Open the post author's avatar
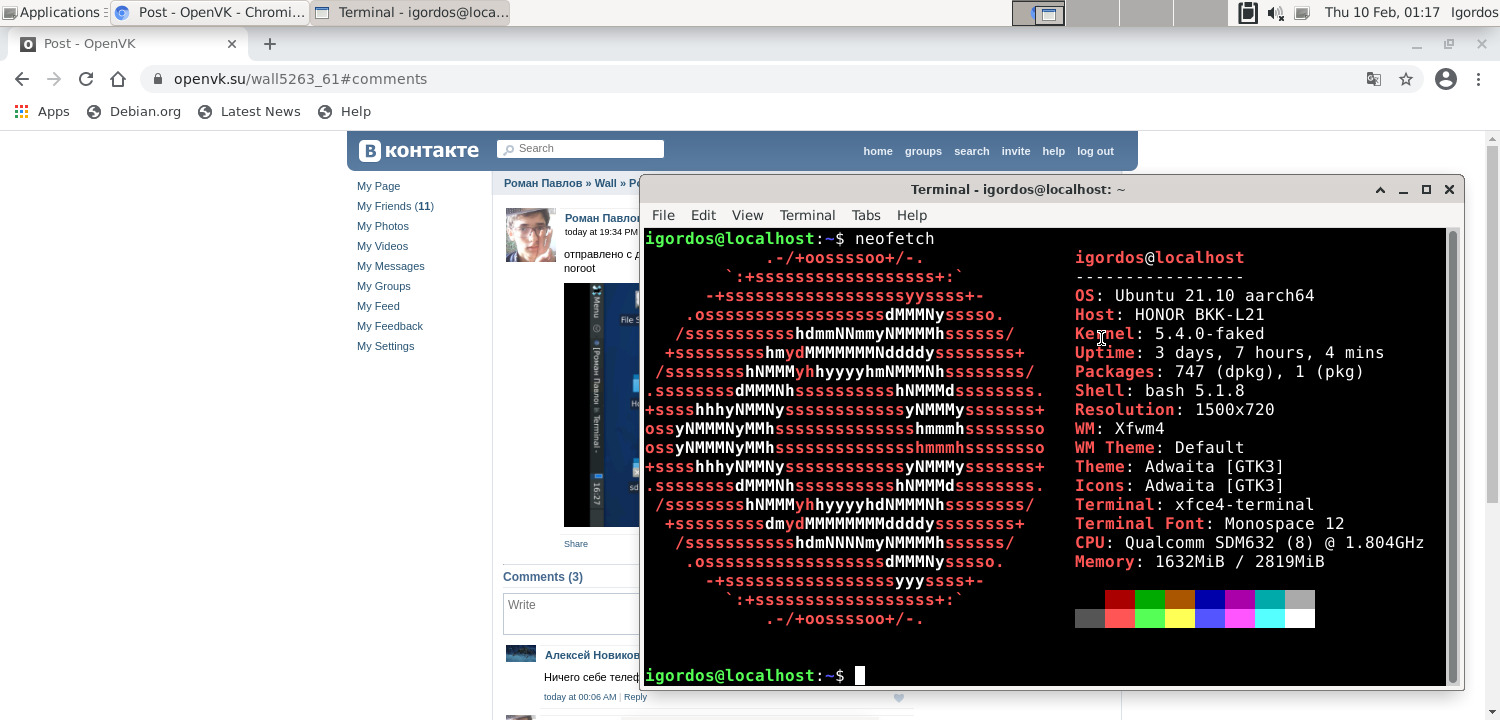1500x720 pixels. [x=530, y=235]
